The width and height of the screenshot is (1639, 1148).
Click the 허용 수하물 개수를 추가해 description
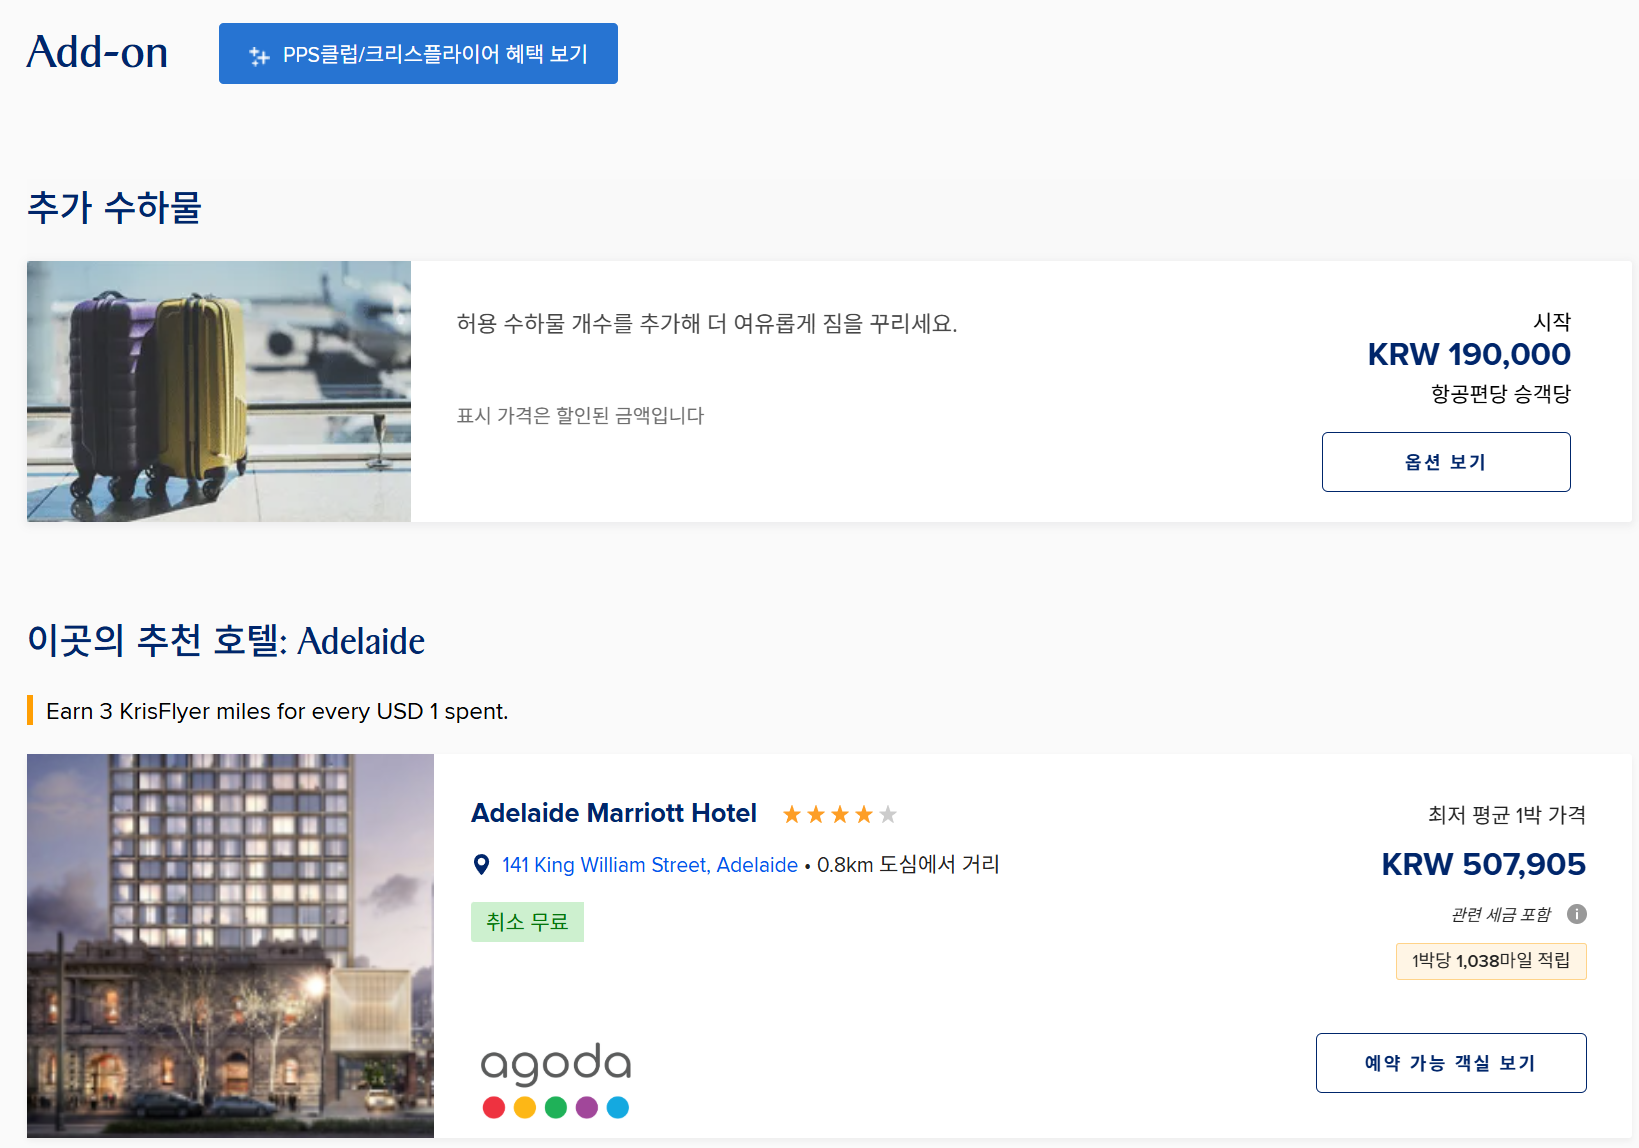pos(707,324)
